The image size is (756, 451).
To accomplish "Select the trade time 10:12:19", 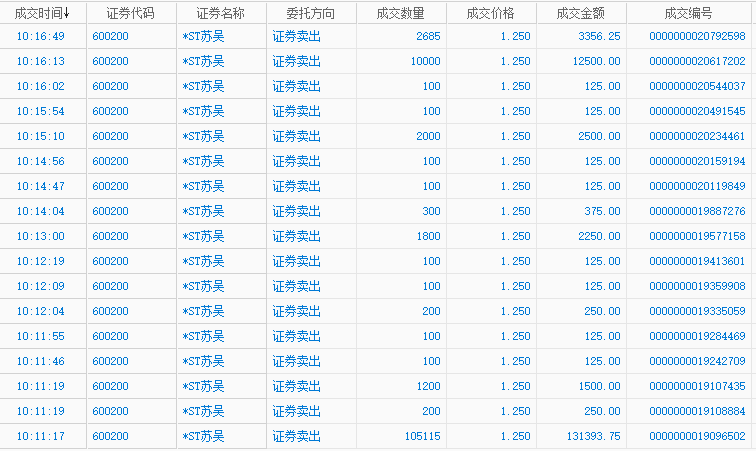I will [x=40, y=261].
